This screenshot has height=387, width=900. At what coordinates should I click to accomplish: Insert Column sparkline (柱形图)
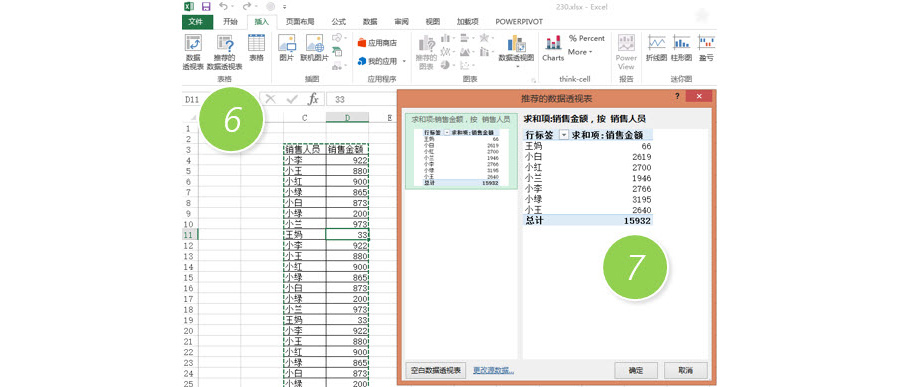pos(681,48)
